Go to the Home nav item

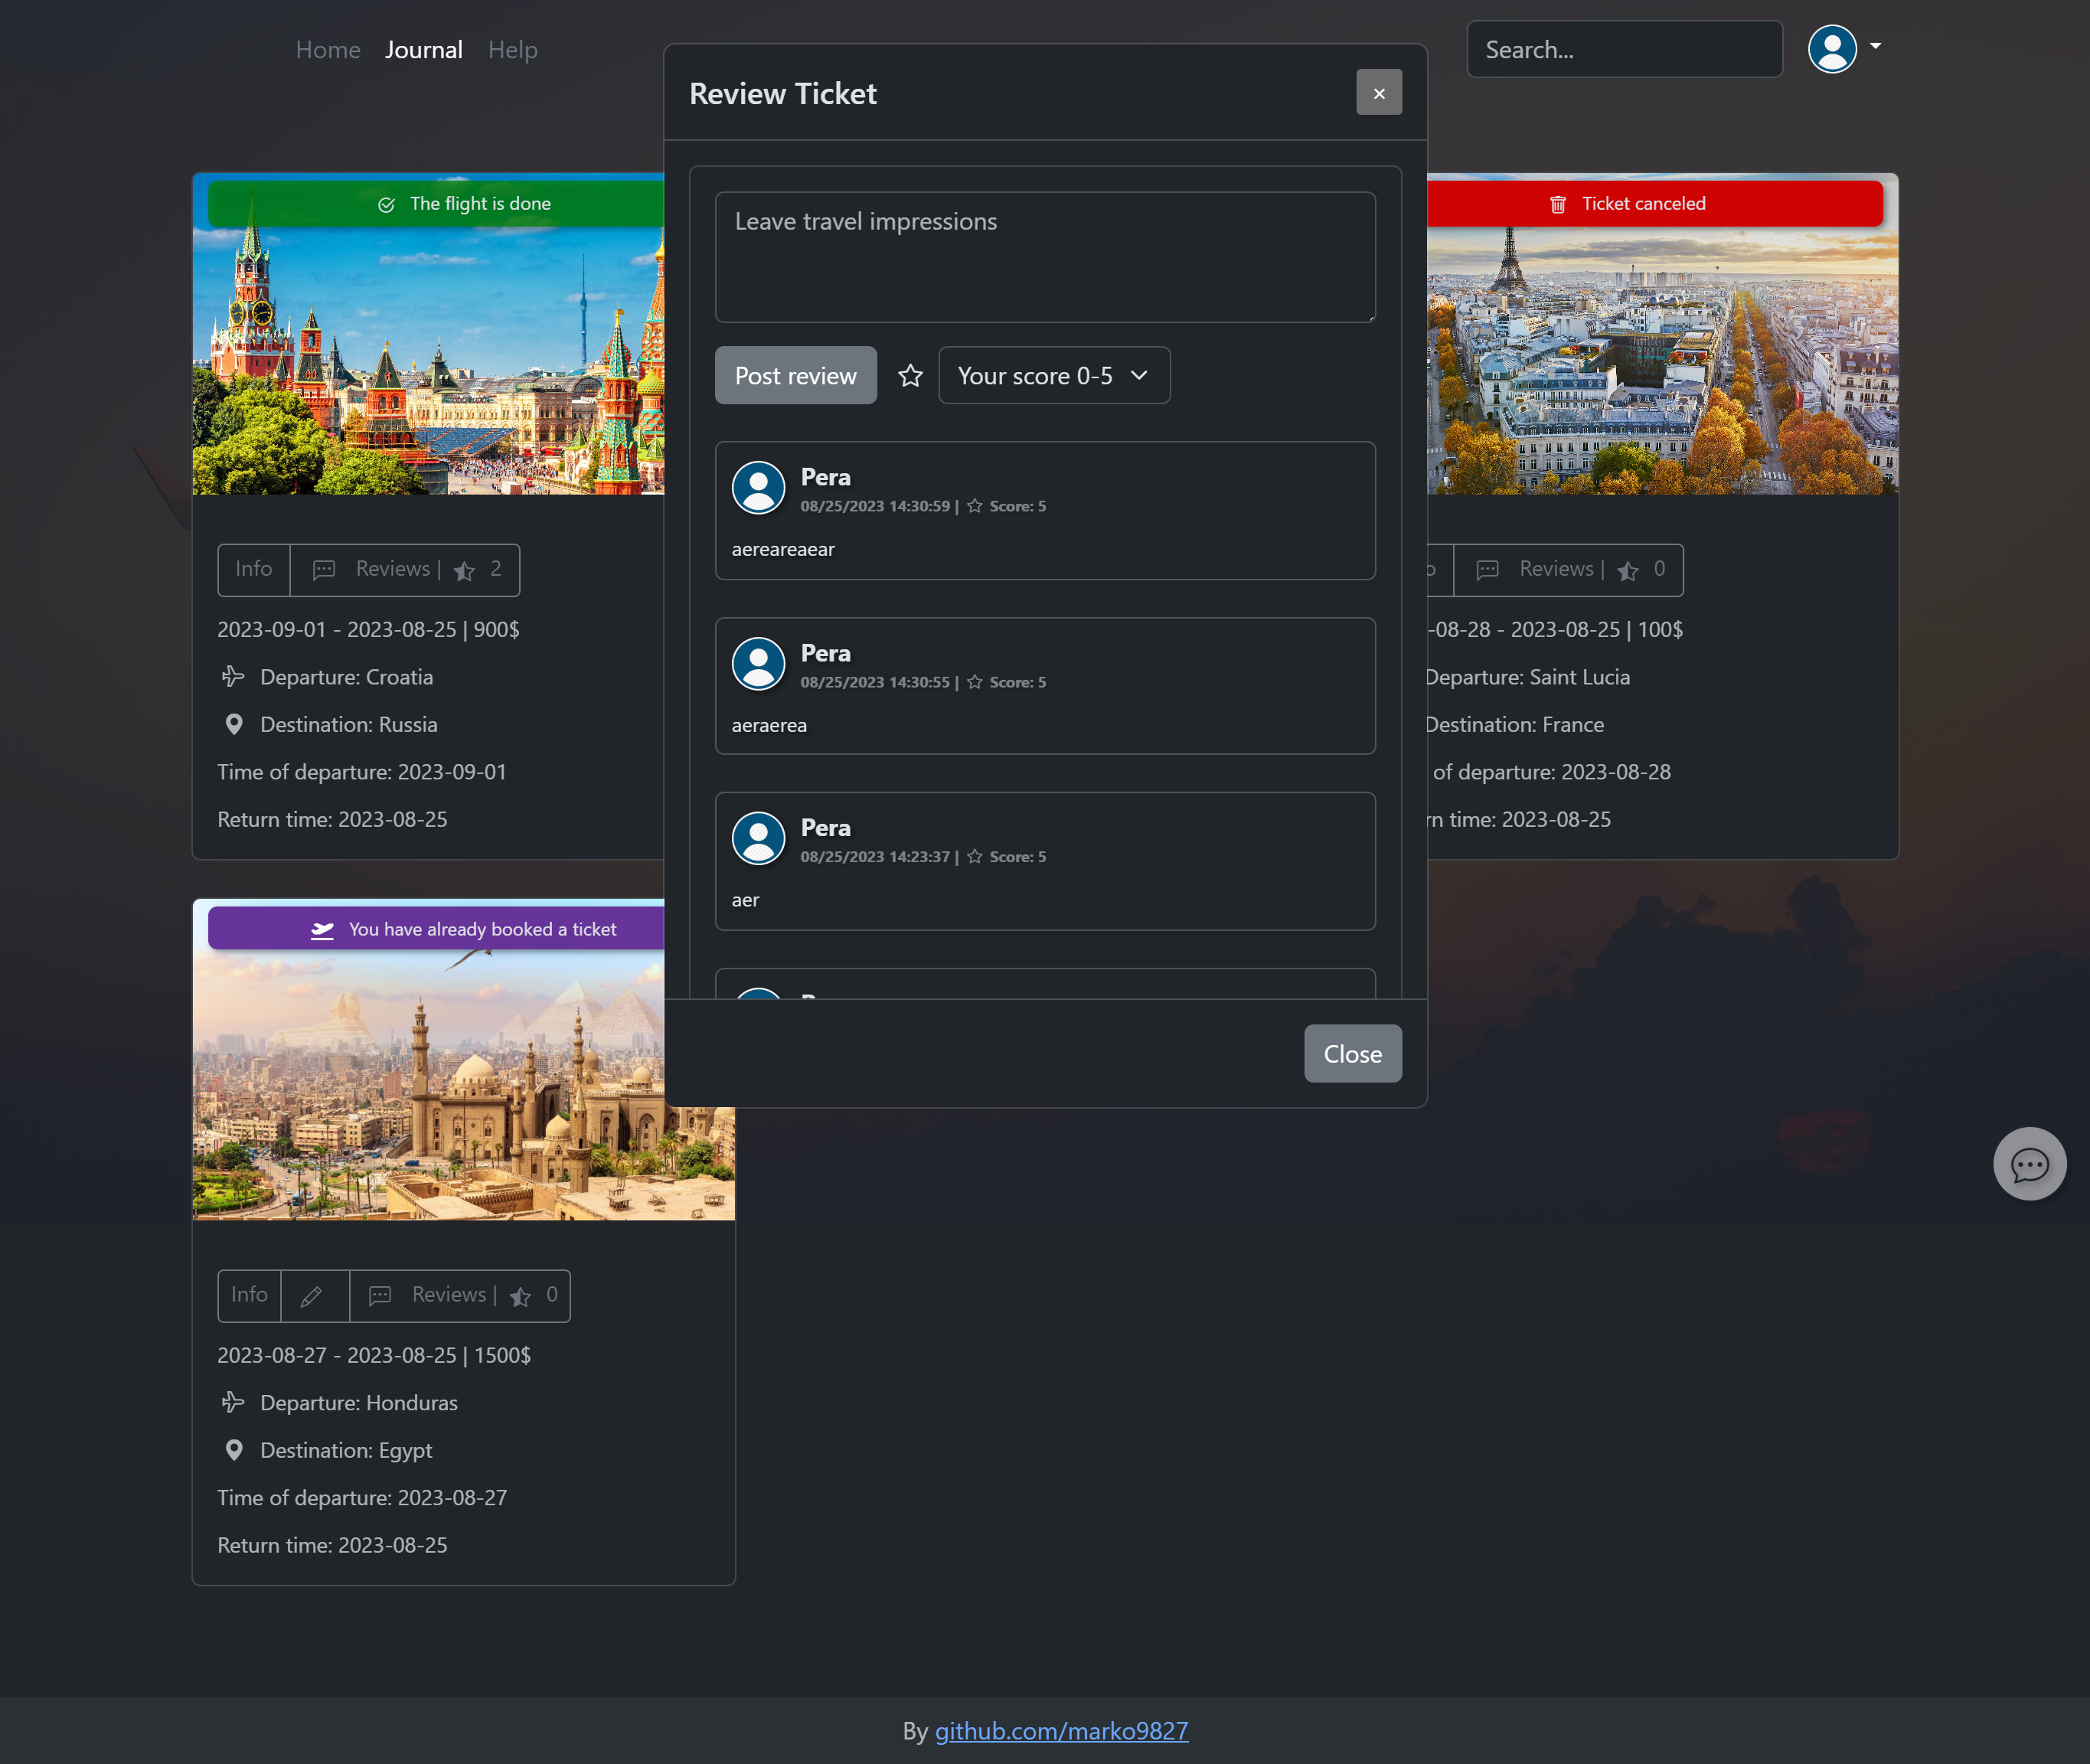(328, 50)
